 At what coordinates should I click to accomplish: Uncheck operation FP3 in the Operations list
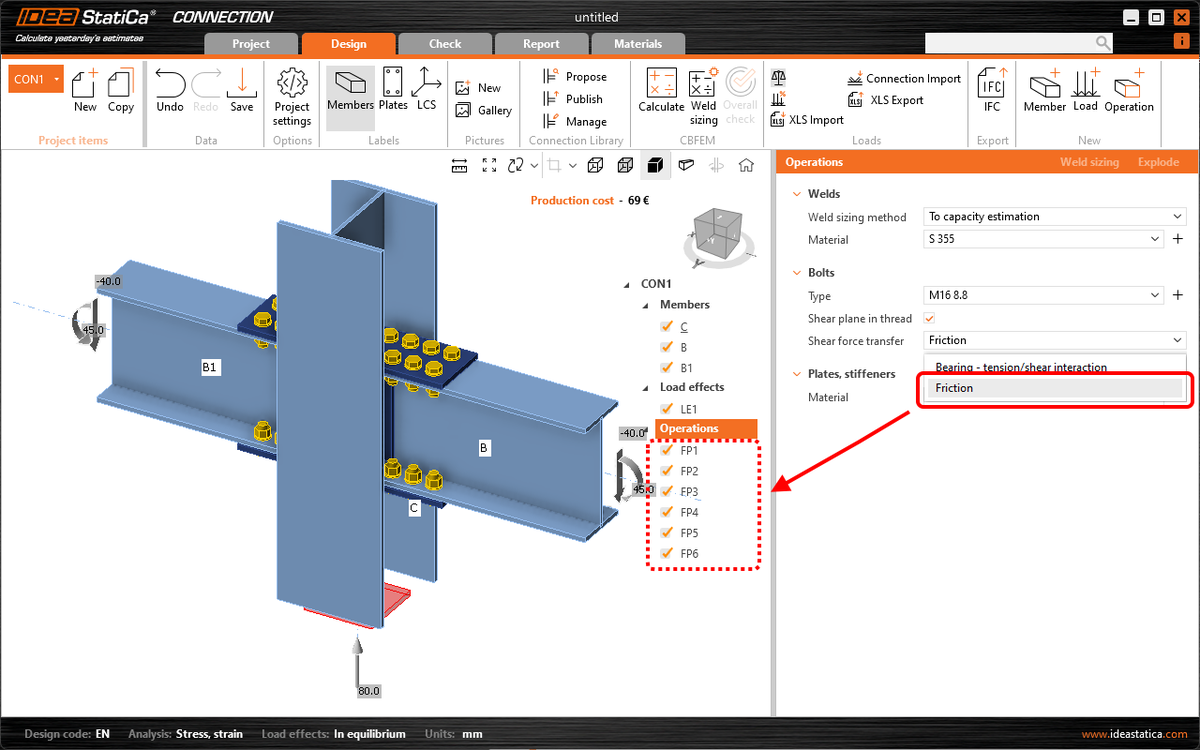pyautogui.click(x=668, y=491)
